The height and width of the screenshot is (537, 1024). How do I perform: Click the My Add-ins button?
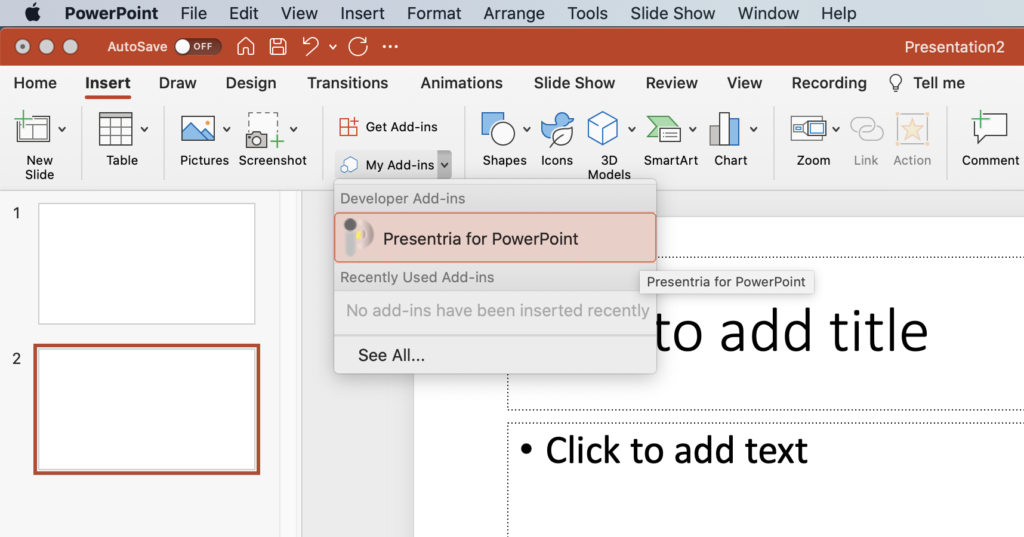pyautogui.click(x=387, y=165)
